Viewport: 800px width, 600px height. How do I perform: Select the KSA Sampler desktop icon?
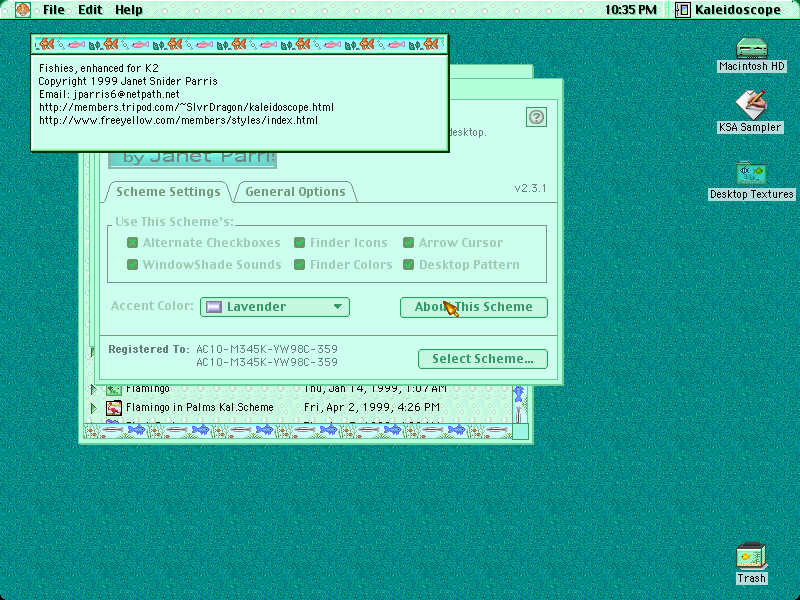(x=751, y=105)
